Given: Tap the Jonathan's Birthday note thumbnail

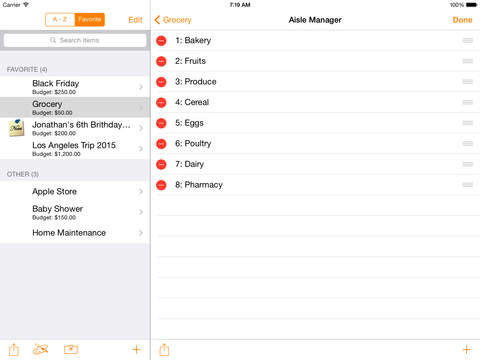Looking at the screenshot, I should pyautogui.click(x=16, y=128).
